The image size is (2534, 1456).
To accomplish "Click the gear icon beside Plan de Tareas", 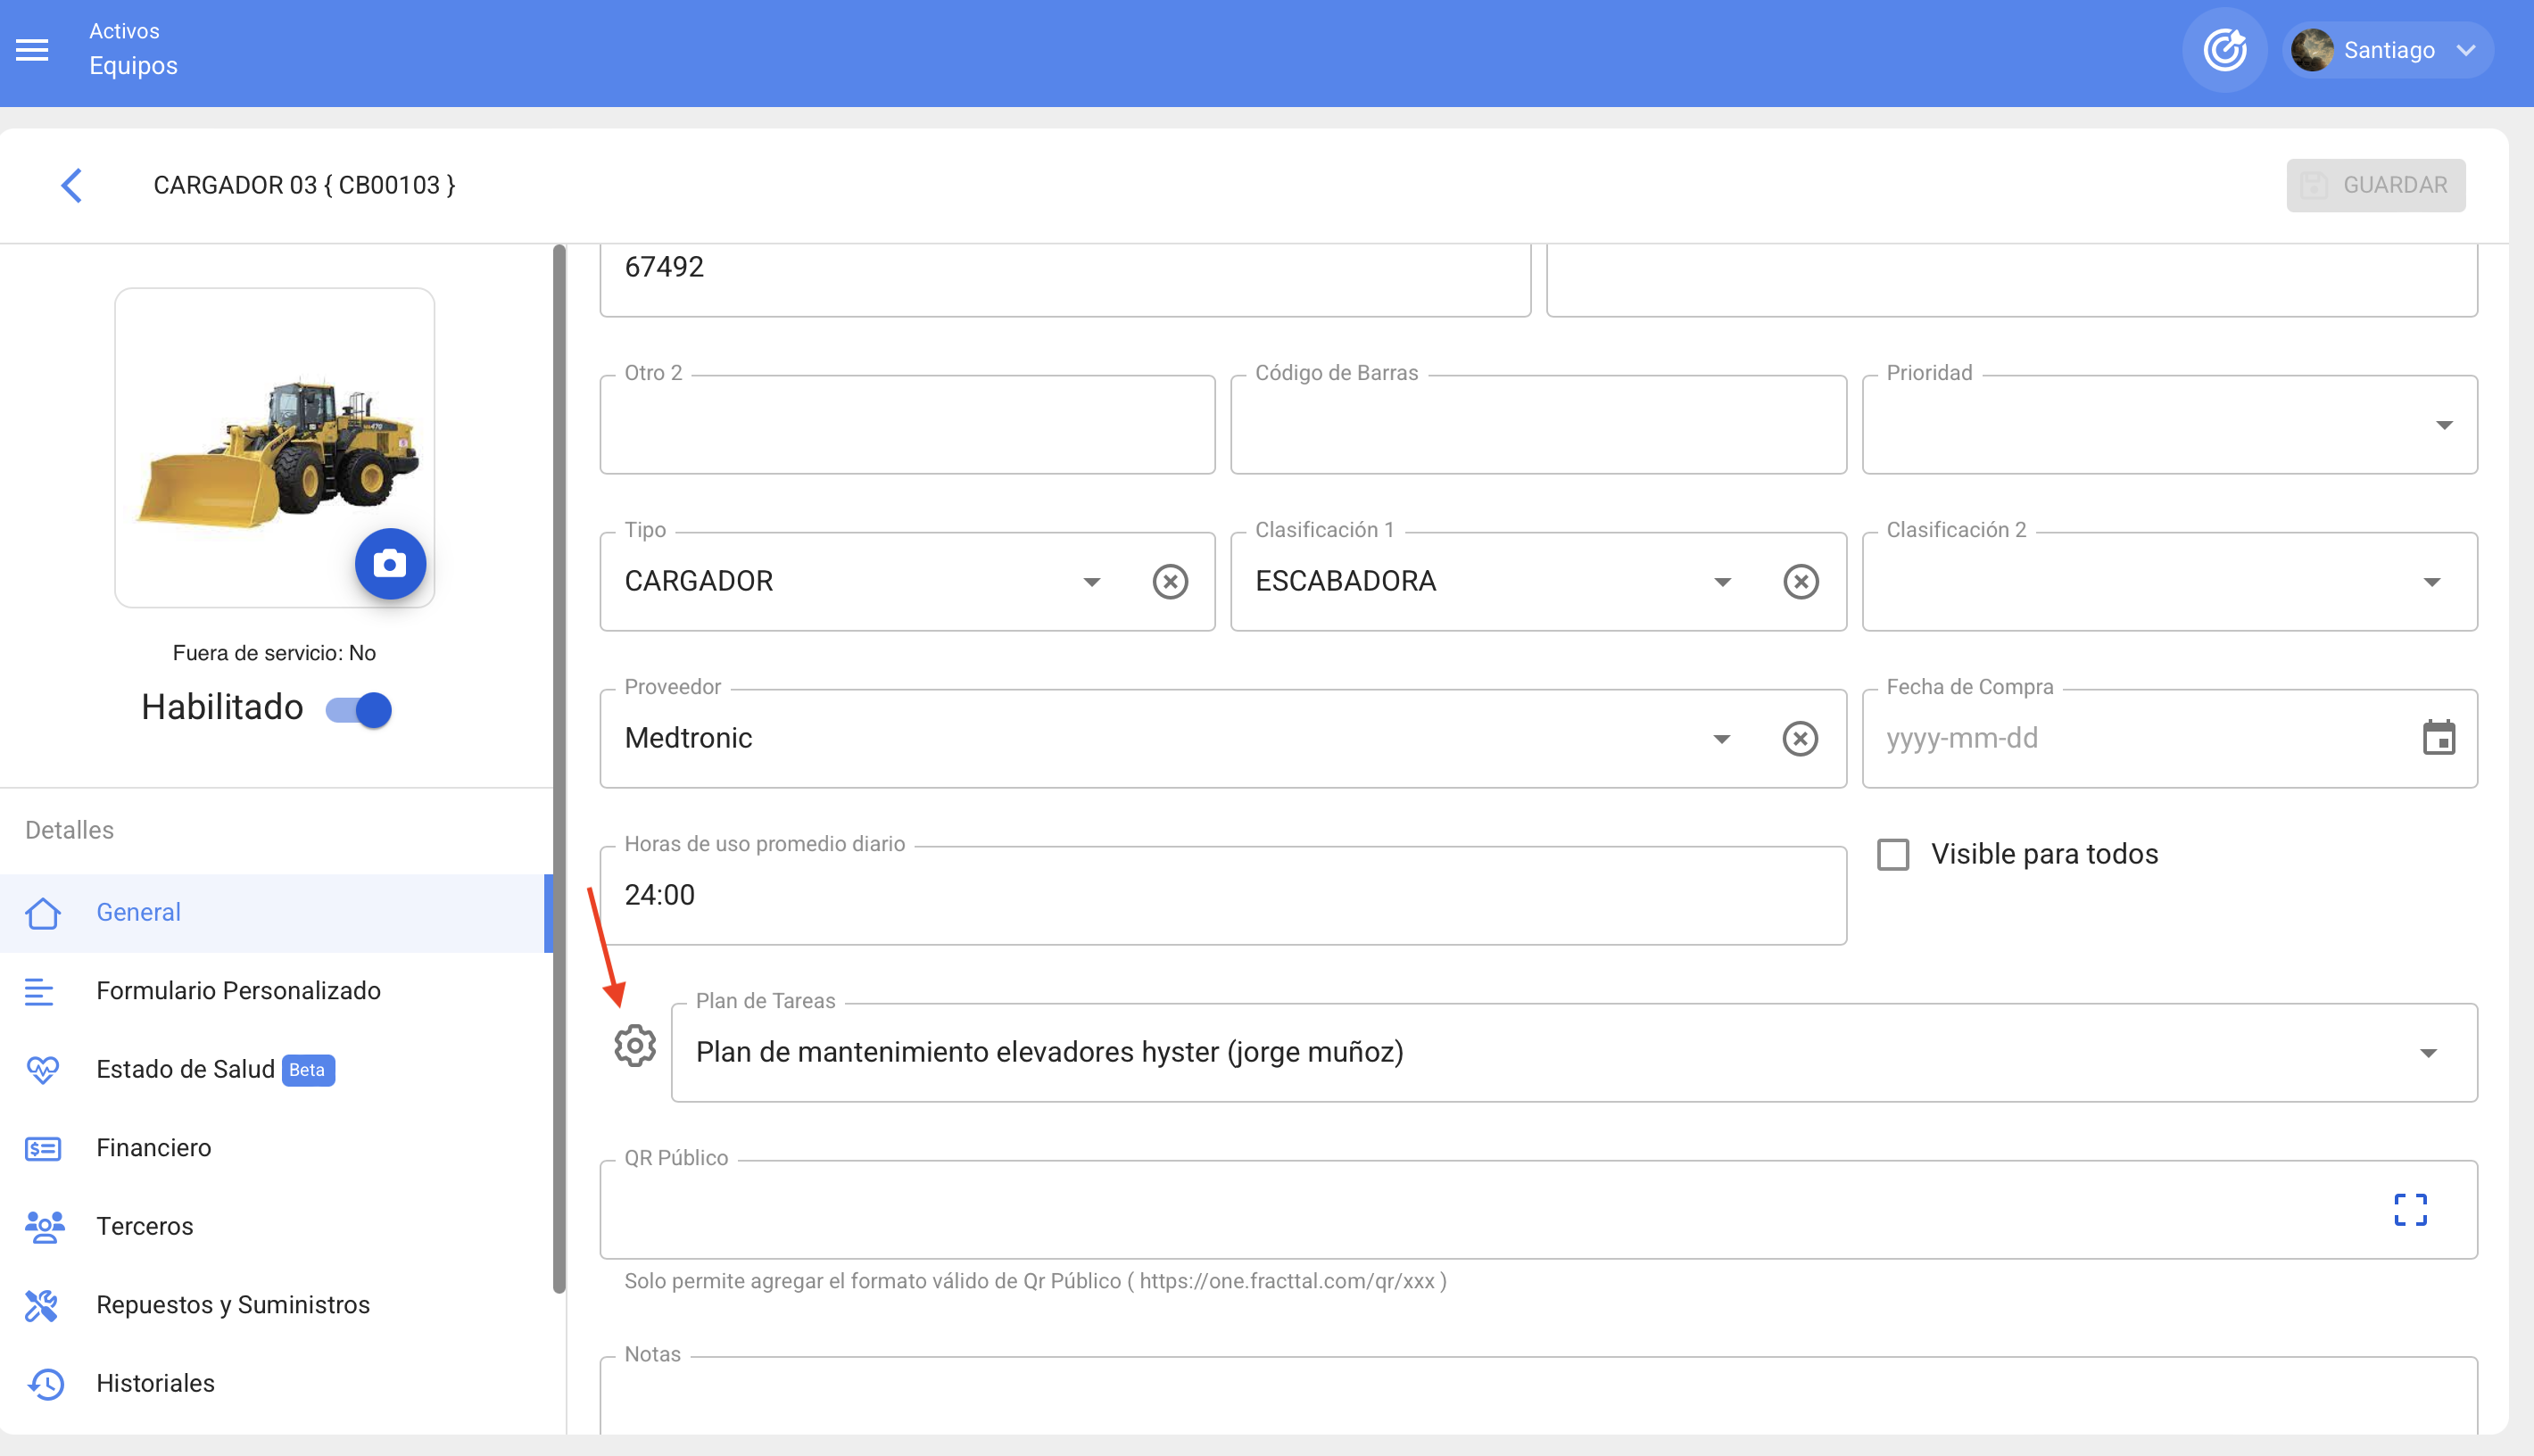I will coord(634,1046).
